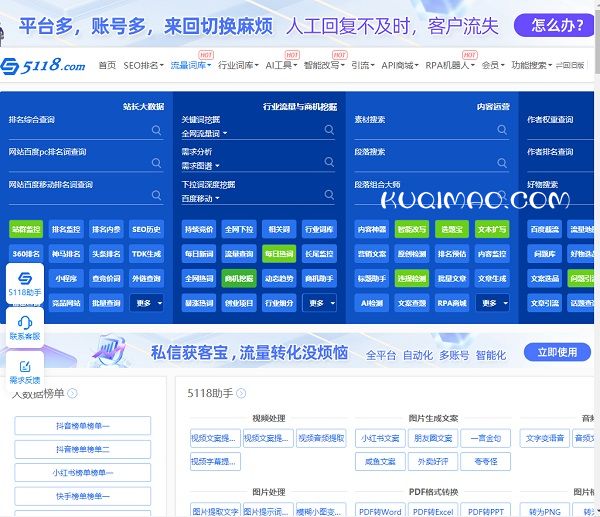
Task: Open the 文字变语音 helper tool
Action: tap(545, 438)
